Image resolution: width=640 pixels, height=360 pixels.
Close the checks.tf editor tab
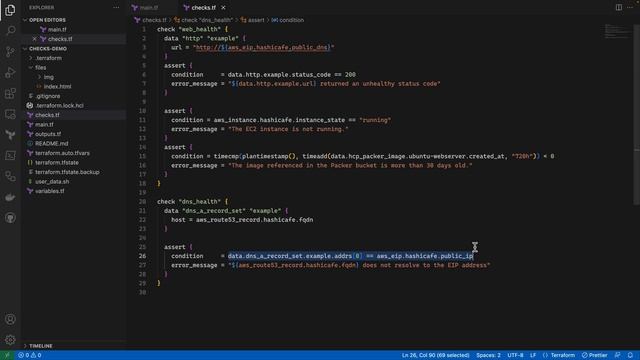click(x=223, y=7)
